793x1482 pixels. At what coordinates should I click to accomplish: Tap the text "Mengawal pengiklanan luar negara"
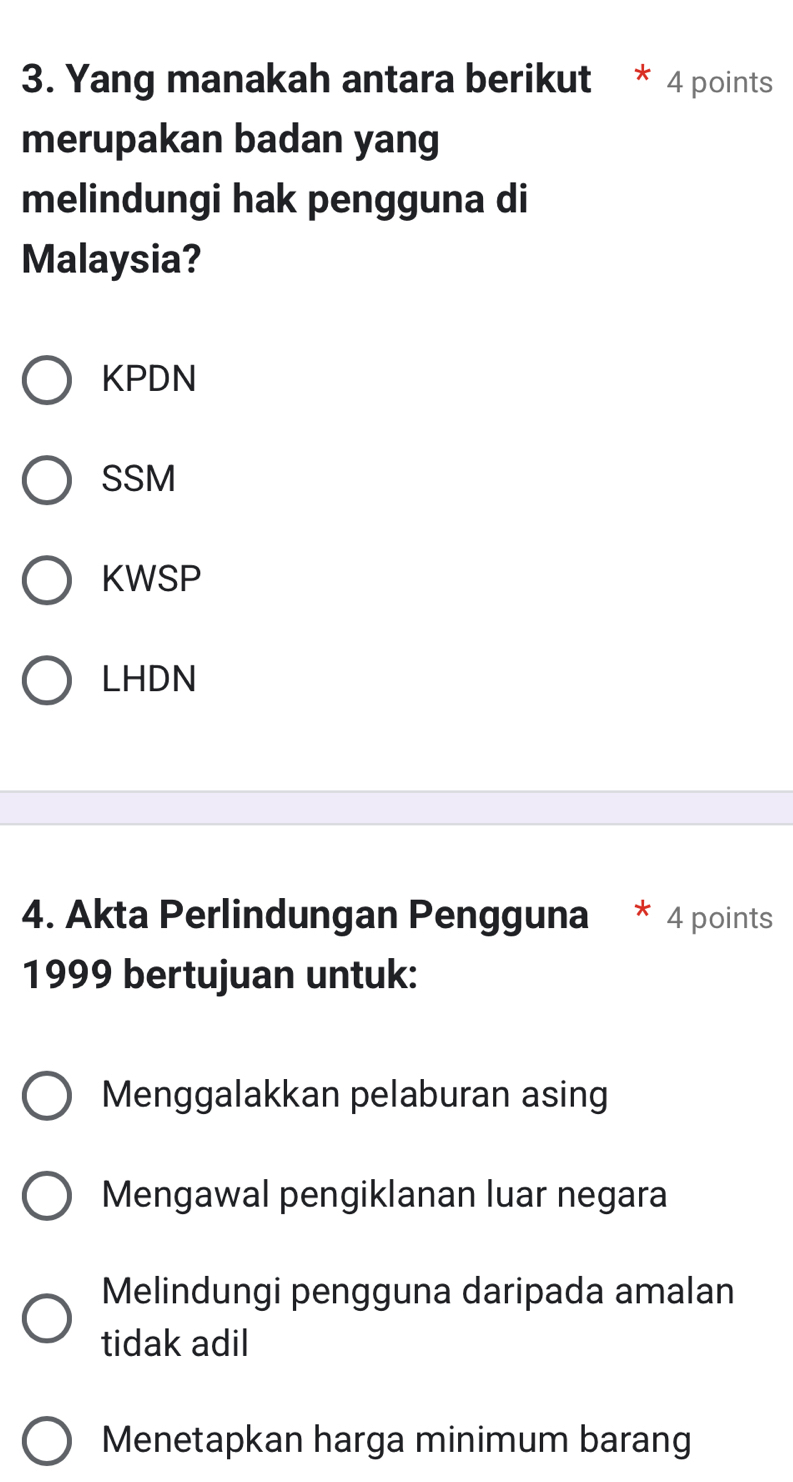385,1196
